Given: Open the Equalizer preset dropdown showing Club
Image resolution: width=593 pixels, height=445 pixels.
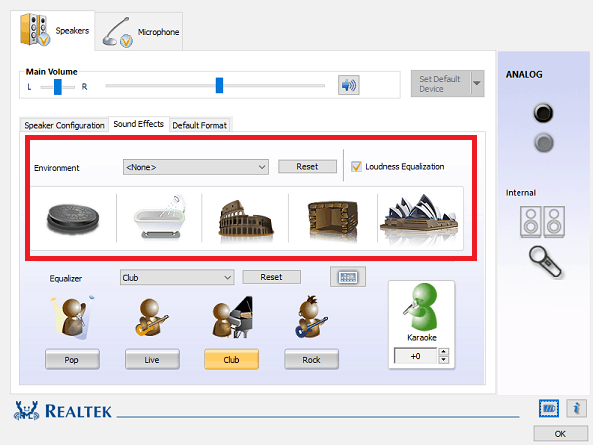Looking at the screenshot, I should [x=177, y=278].
